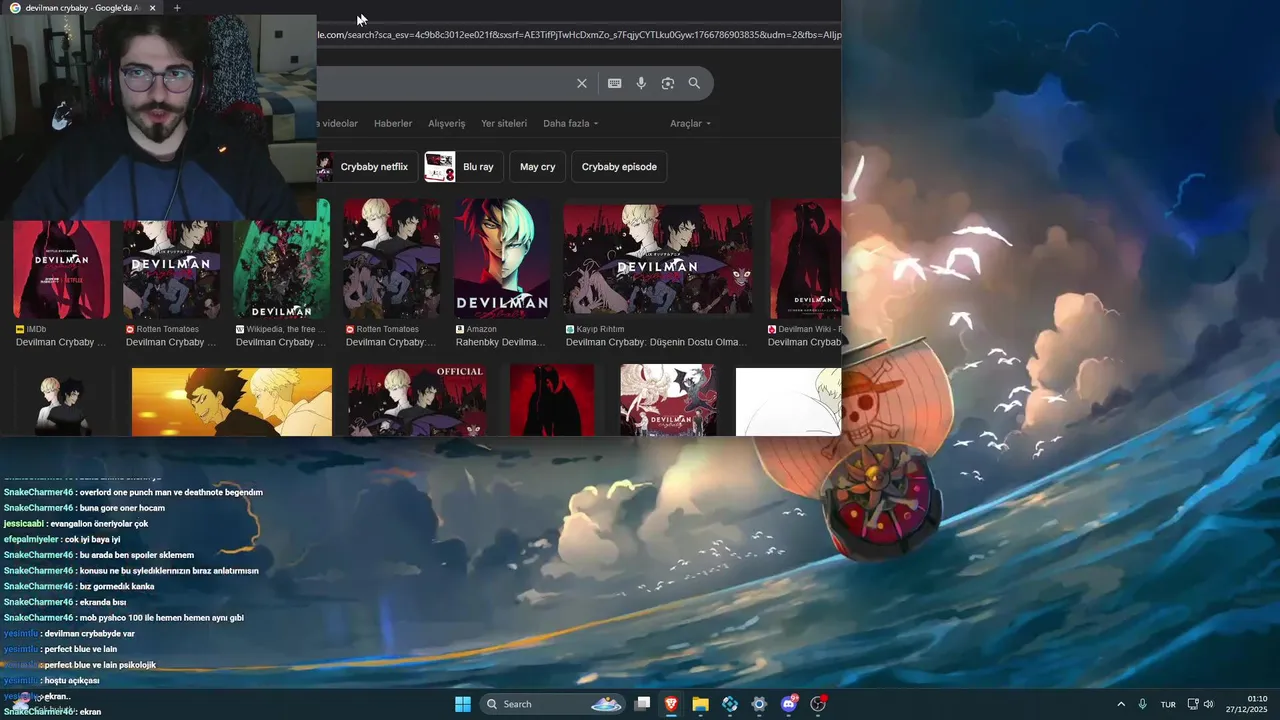This screenshot has height=720, width=1280.
Task: Open the volume speaker tray icon
Action: coord(1208,704)
